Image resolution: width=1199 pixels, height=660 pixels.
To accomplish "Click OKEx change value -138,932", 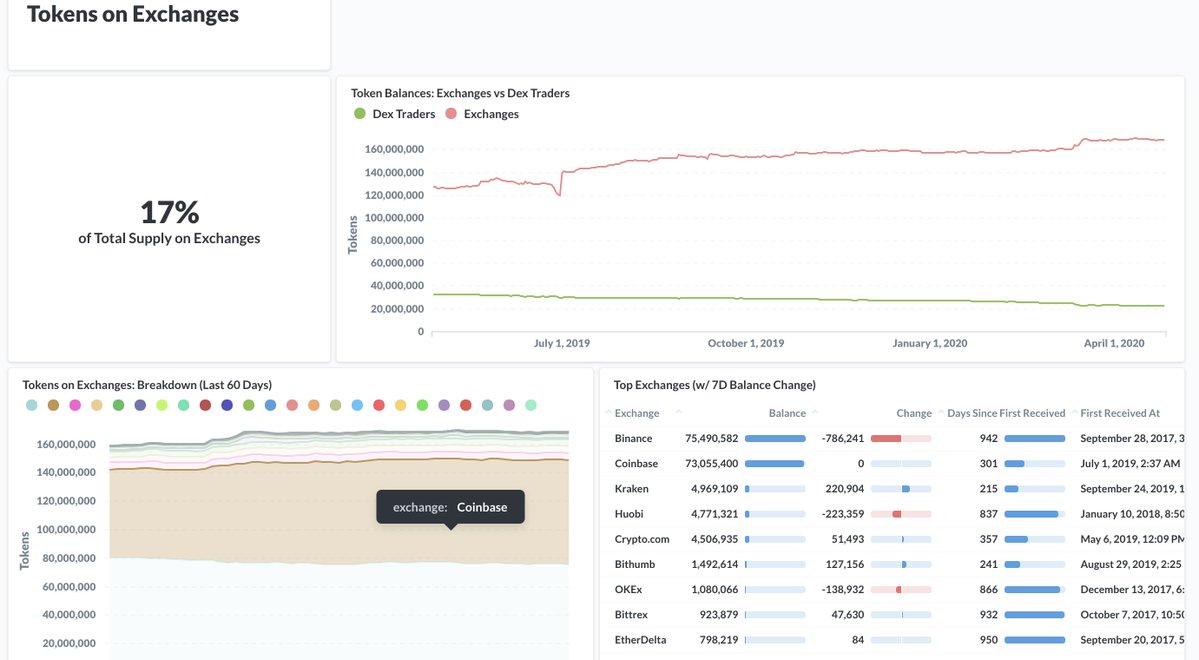I will (x=842, y=590).
